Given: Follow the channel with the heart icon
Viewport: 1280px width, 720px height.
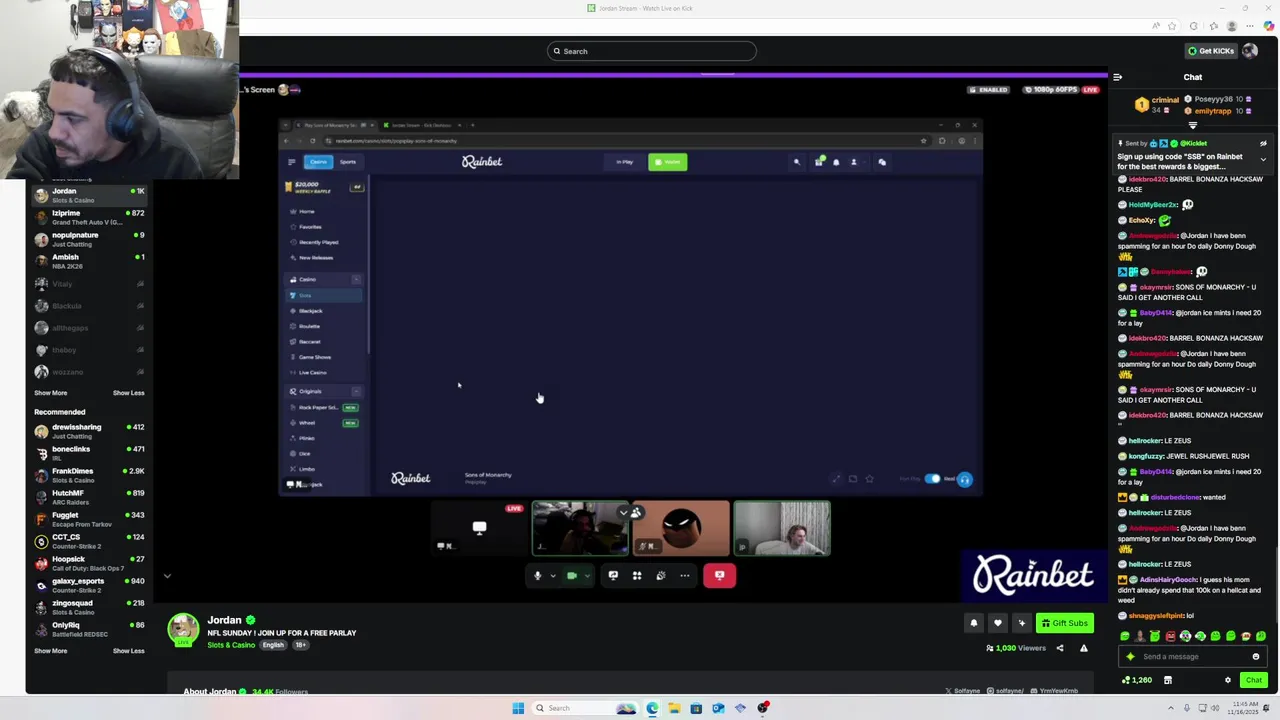Looking at the screenshot, I should 997,623.
